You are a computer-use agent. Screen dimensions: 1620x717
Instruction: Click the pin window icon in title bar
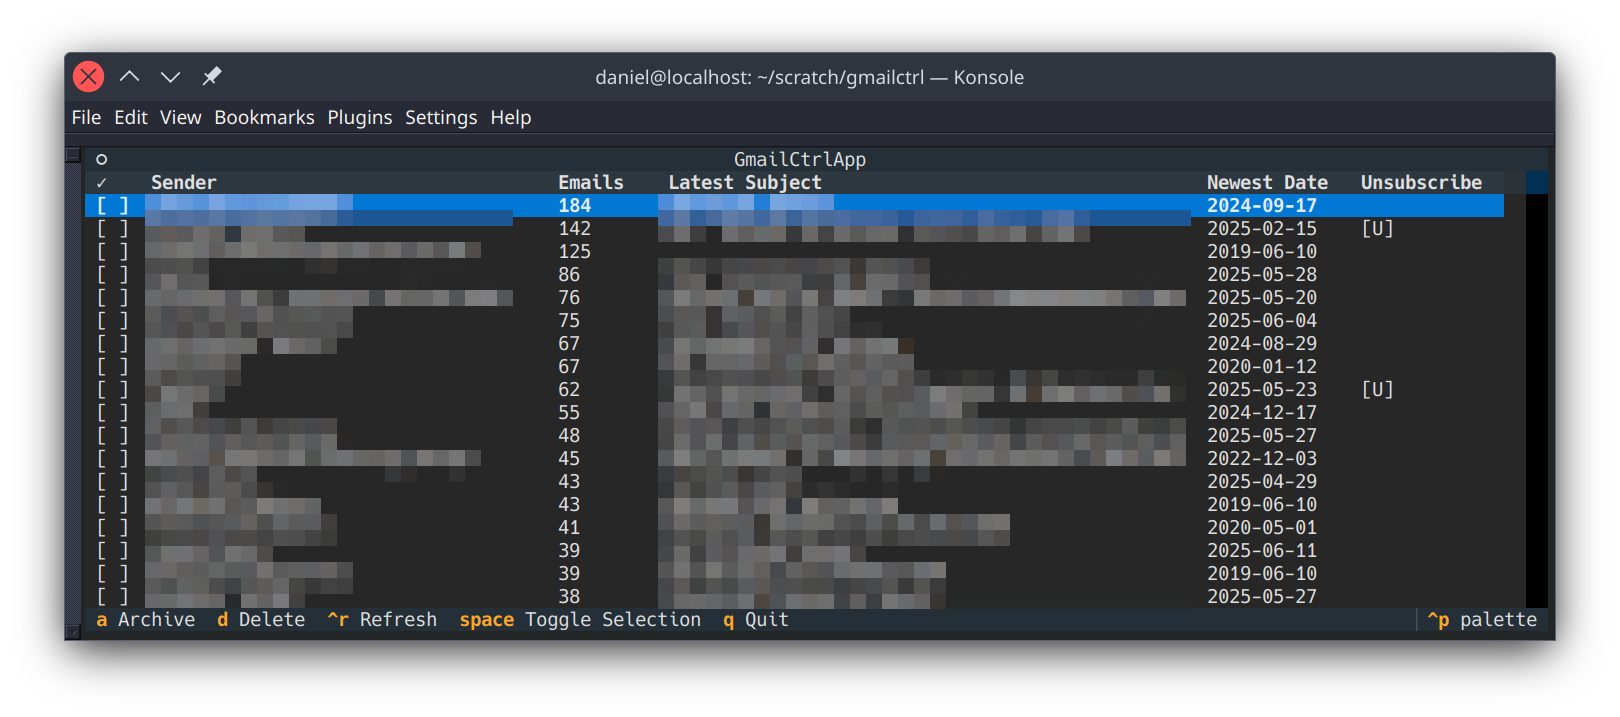[x=212, y=76]
